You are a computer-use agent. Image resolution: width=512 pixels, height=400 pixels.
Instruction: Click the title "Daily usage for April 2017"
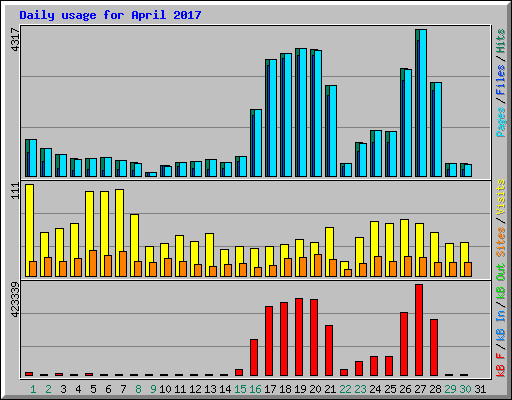tap(110, 15)
